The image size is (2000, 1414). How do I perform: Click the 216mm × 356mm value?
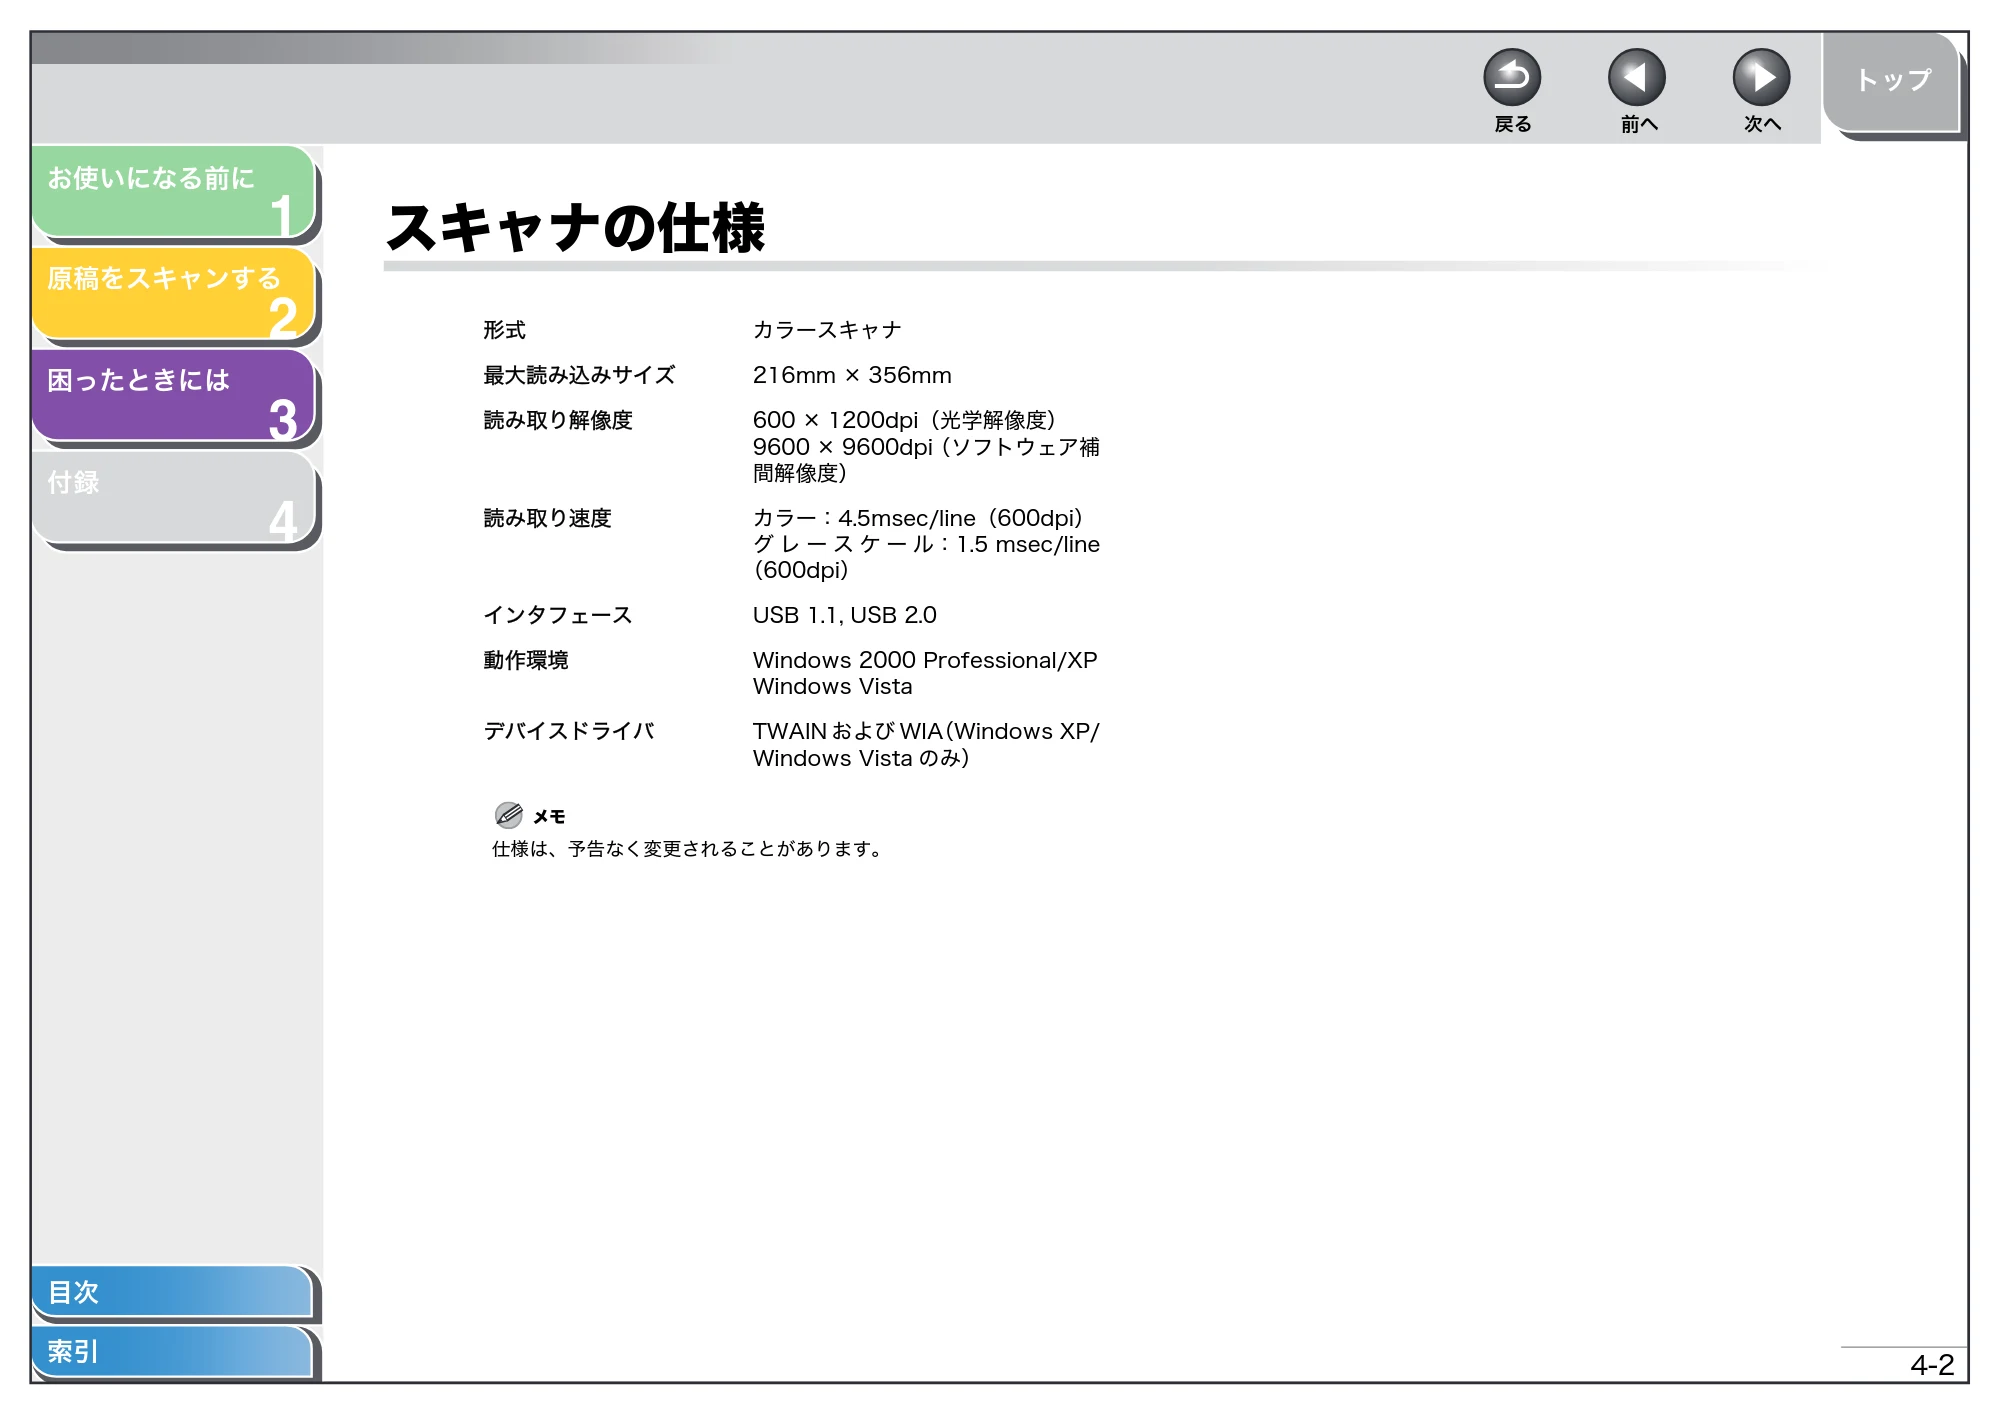click(x=852, y=375)
